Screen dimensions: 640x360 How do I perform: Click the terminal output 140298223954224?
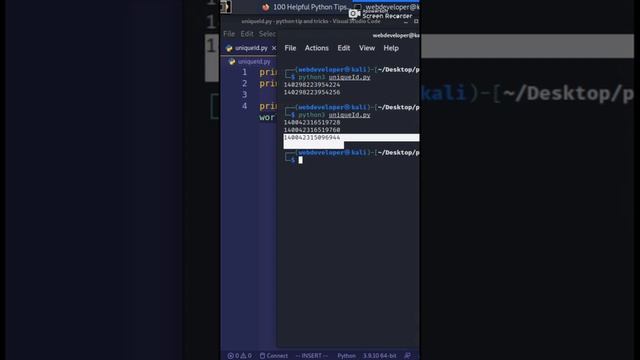click(x=312, y=85)
